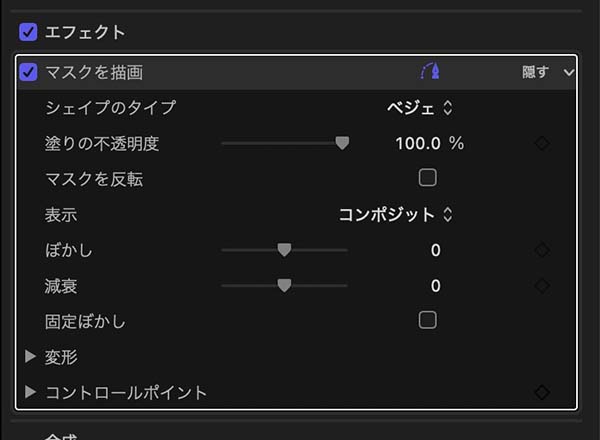Uncheck the マスクを描画 effect checkbox
600x440 pixels.
tap(28, 72)
